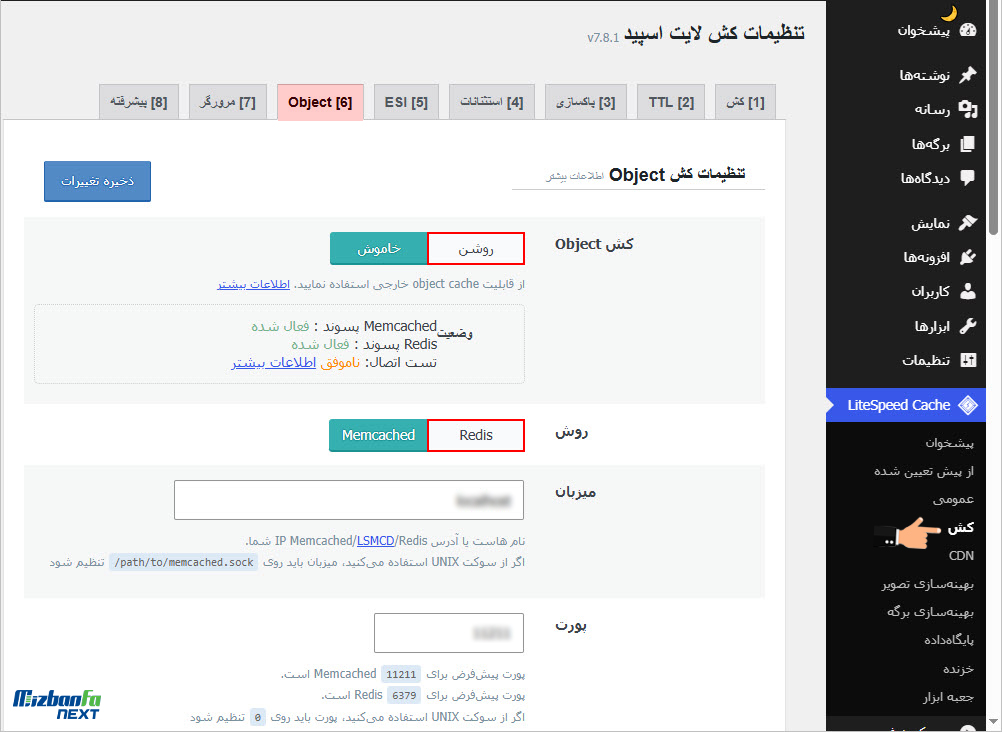This screenshot has height=732, width=1002.
Task: Switch to the [1] کش tab
Action: (x=745, y=102)
